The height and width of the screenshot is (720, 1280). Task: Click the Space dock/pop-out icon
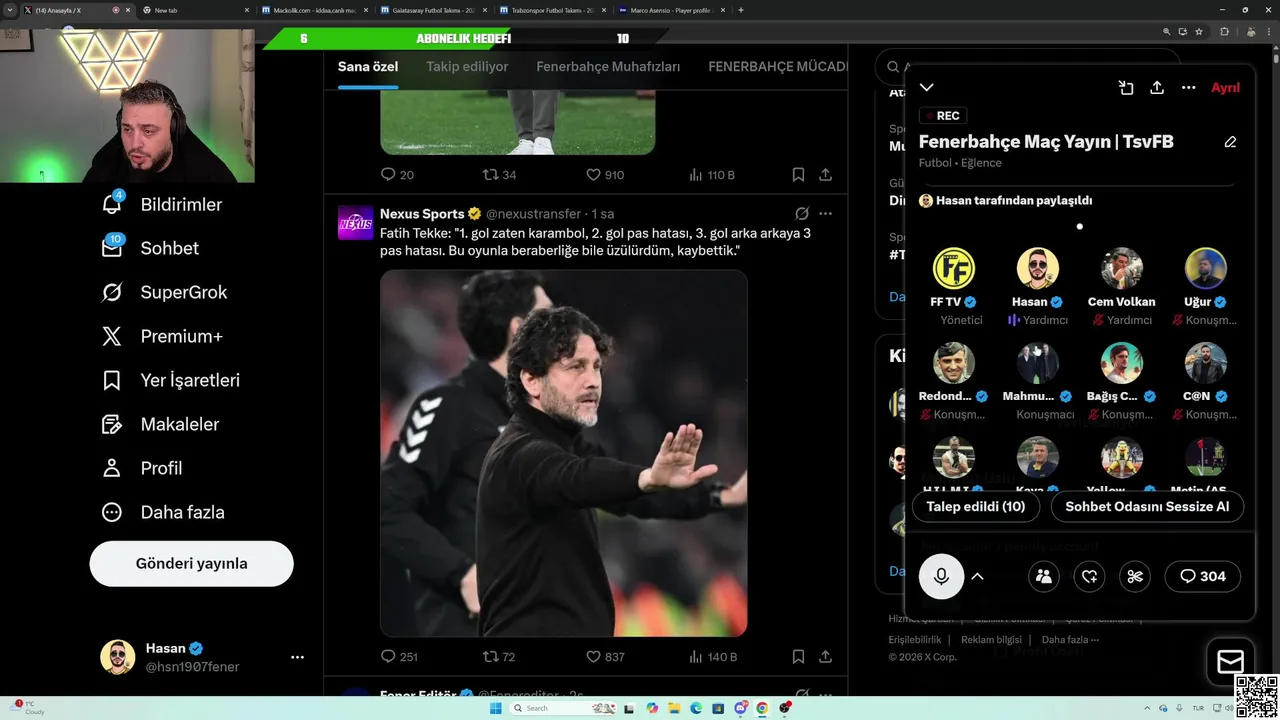(1126, 88)
